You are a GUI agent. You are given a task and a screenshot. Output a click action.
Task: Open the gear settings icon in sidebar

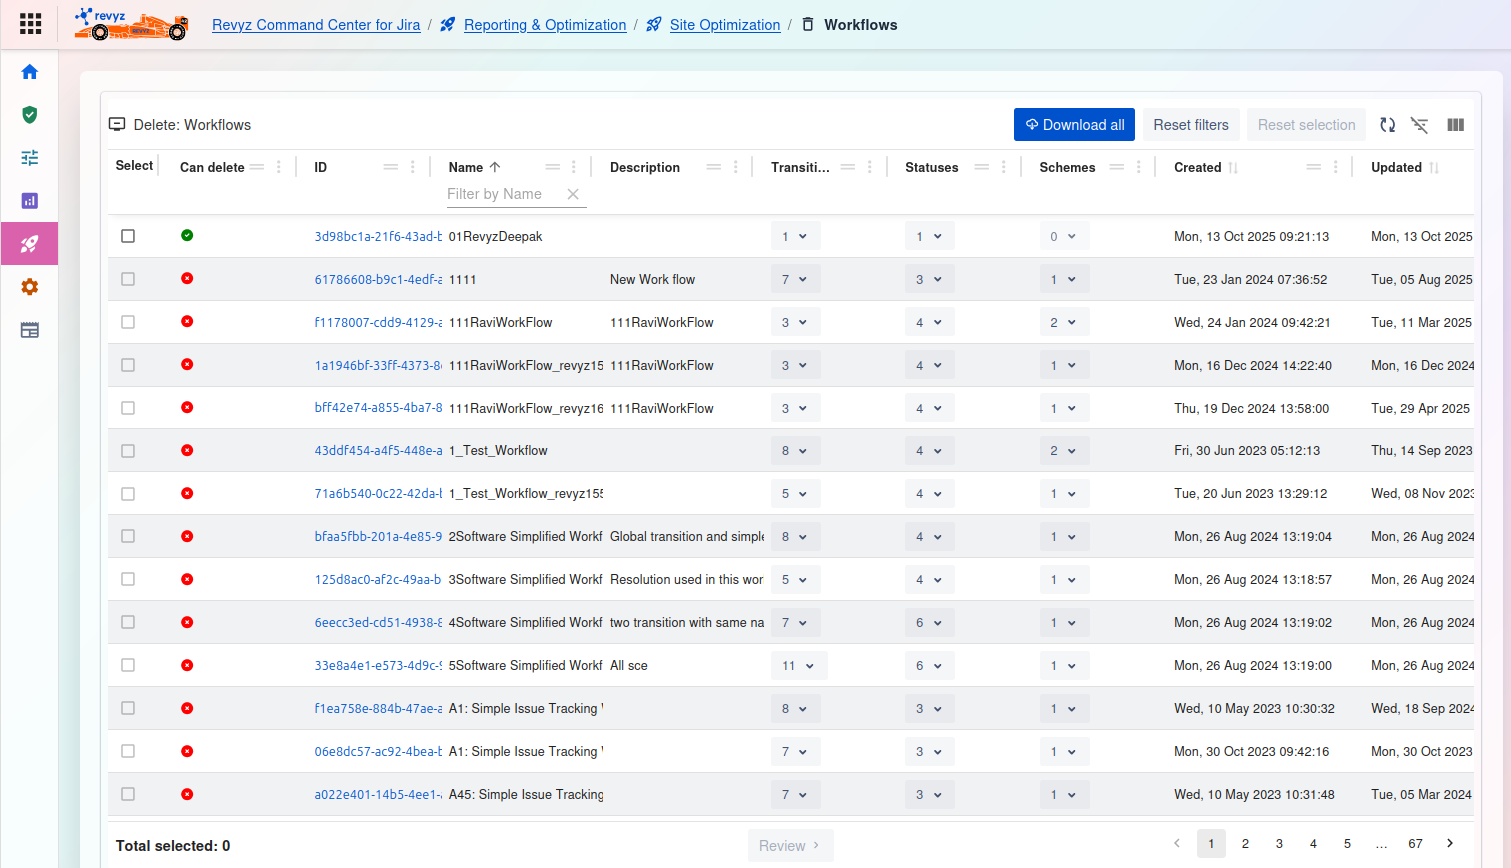pos(30,287)
